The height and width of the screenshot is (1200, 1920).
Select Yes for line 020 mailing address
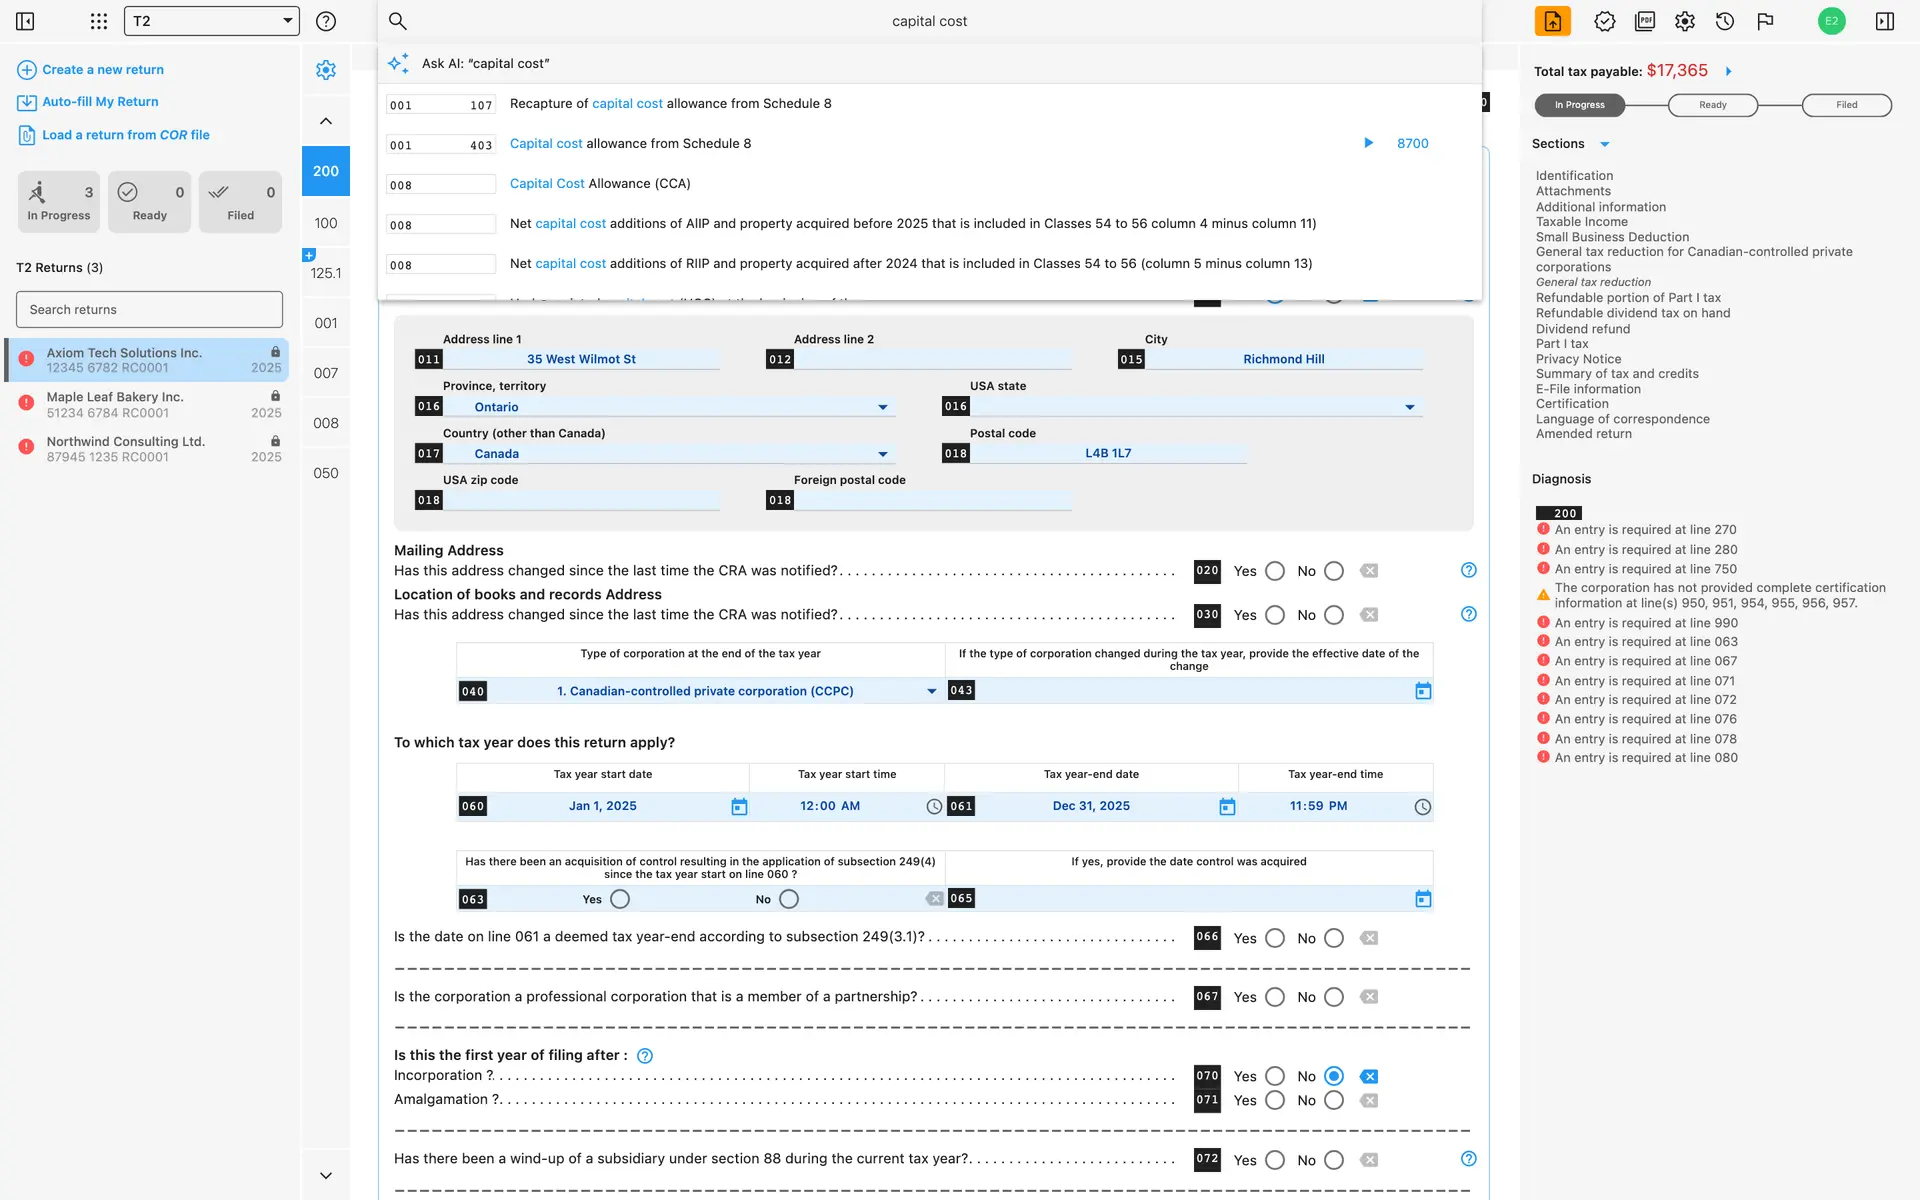[x=1275, y=571]
